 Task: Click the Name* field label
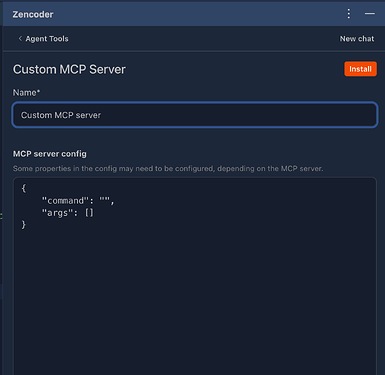[x=26, y=92]
